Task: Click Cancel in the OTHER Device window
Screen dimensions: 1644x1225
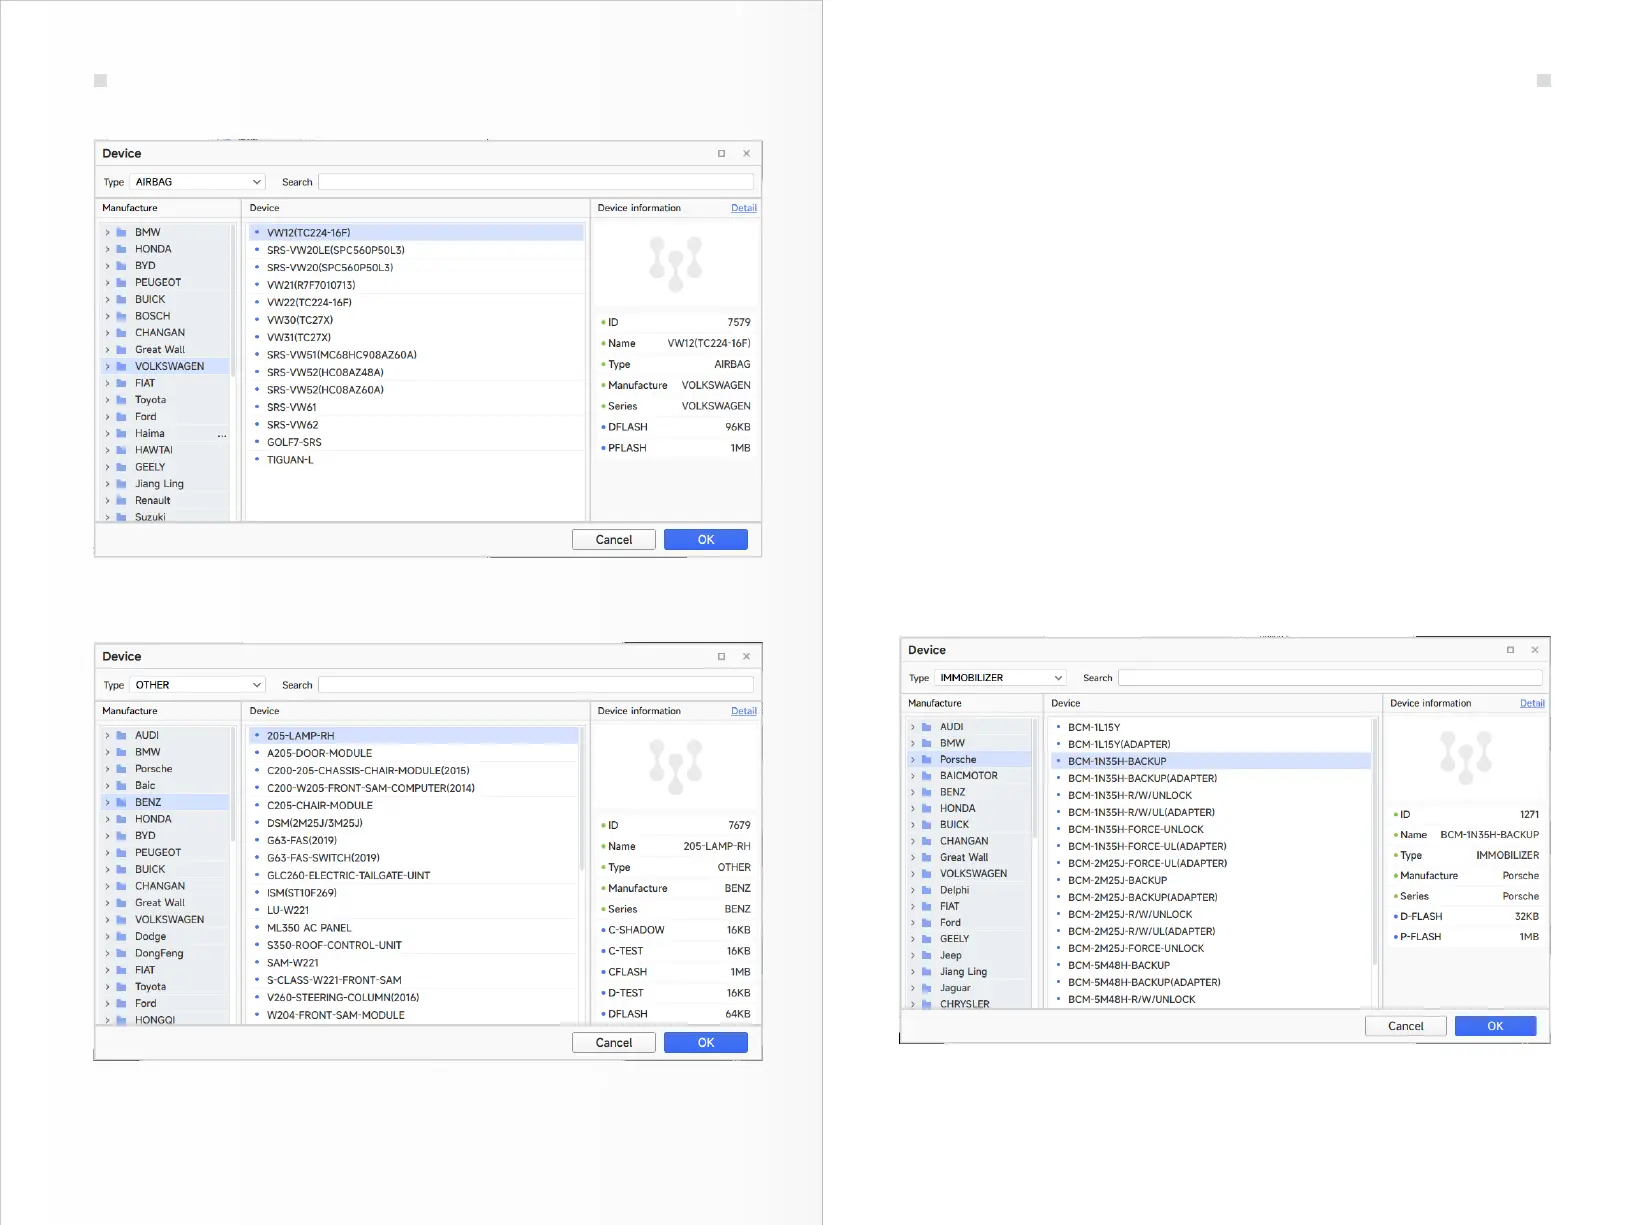Action: 614,1043
